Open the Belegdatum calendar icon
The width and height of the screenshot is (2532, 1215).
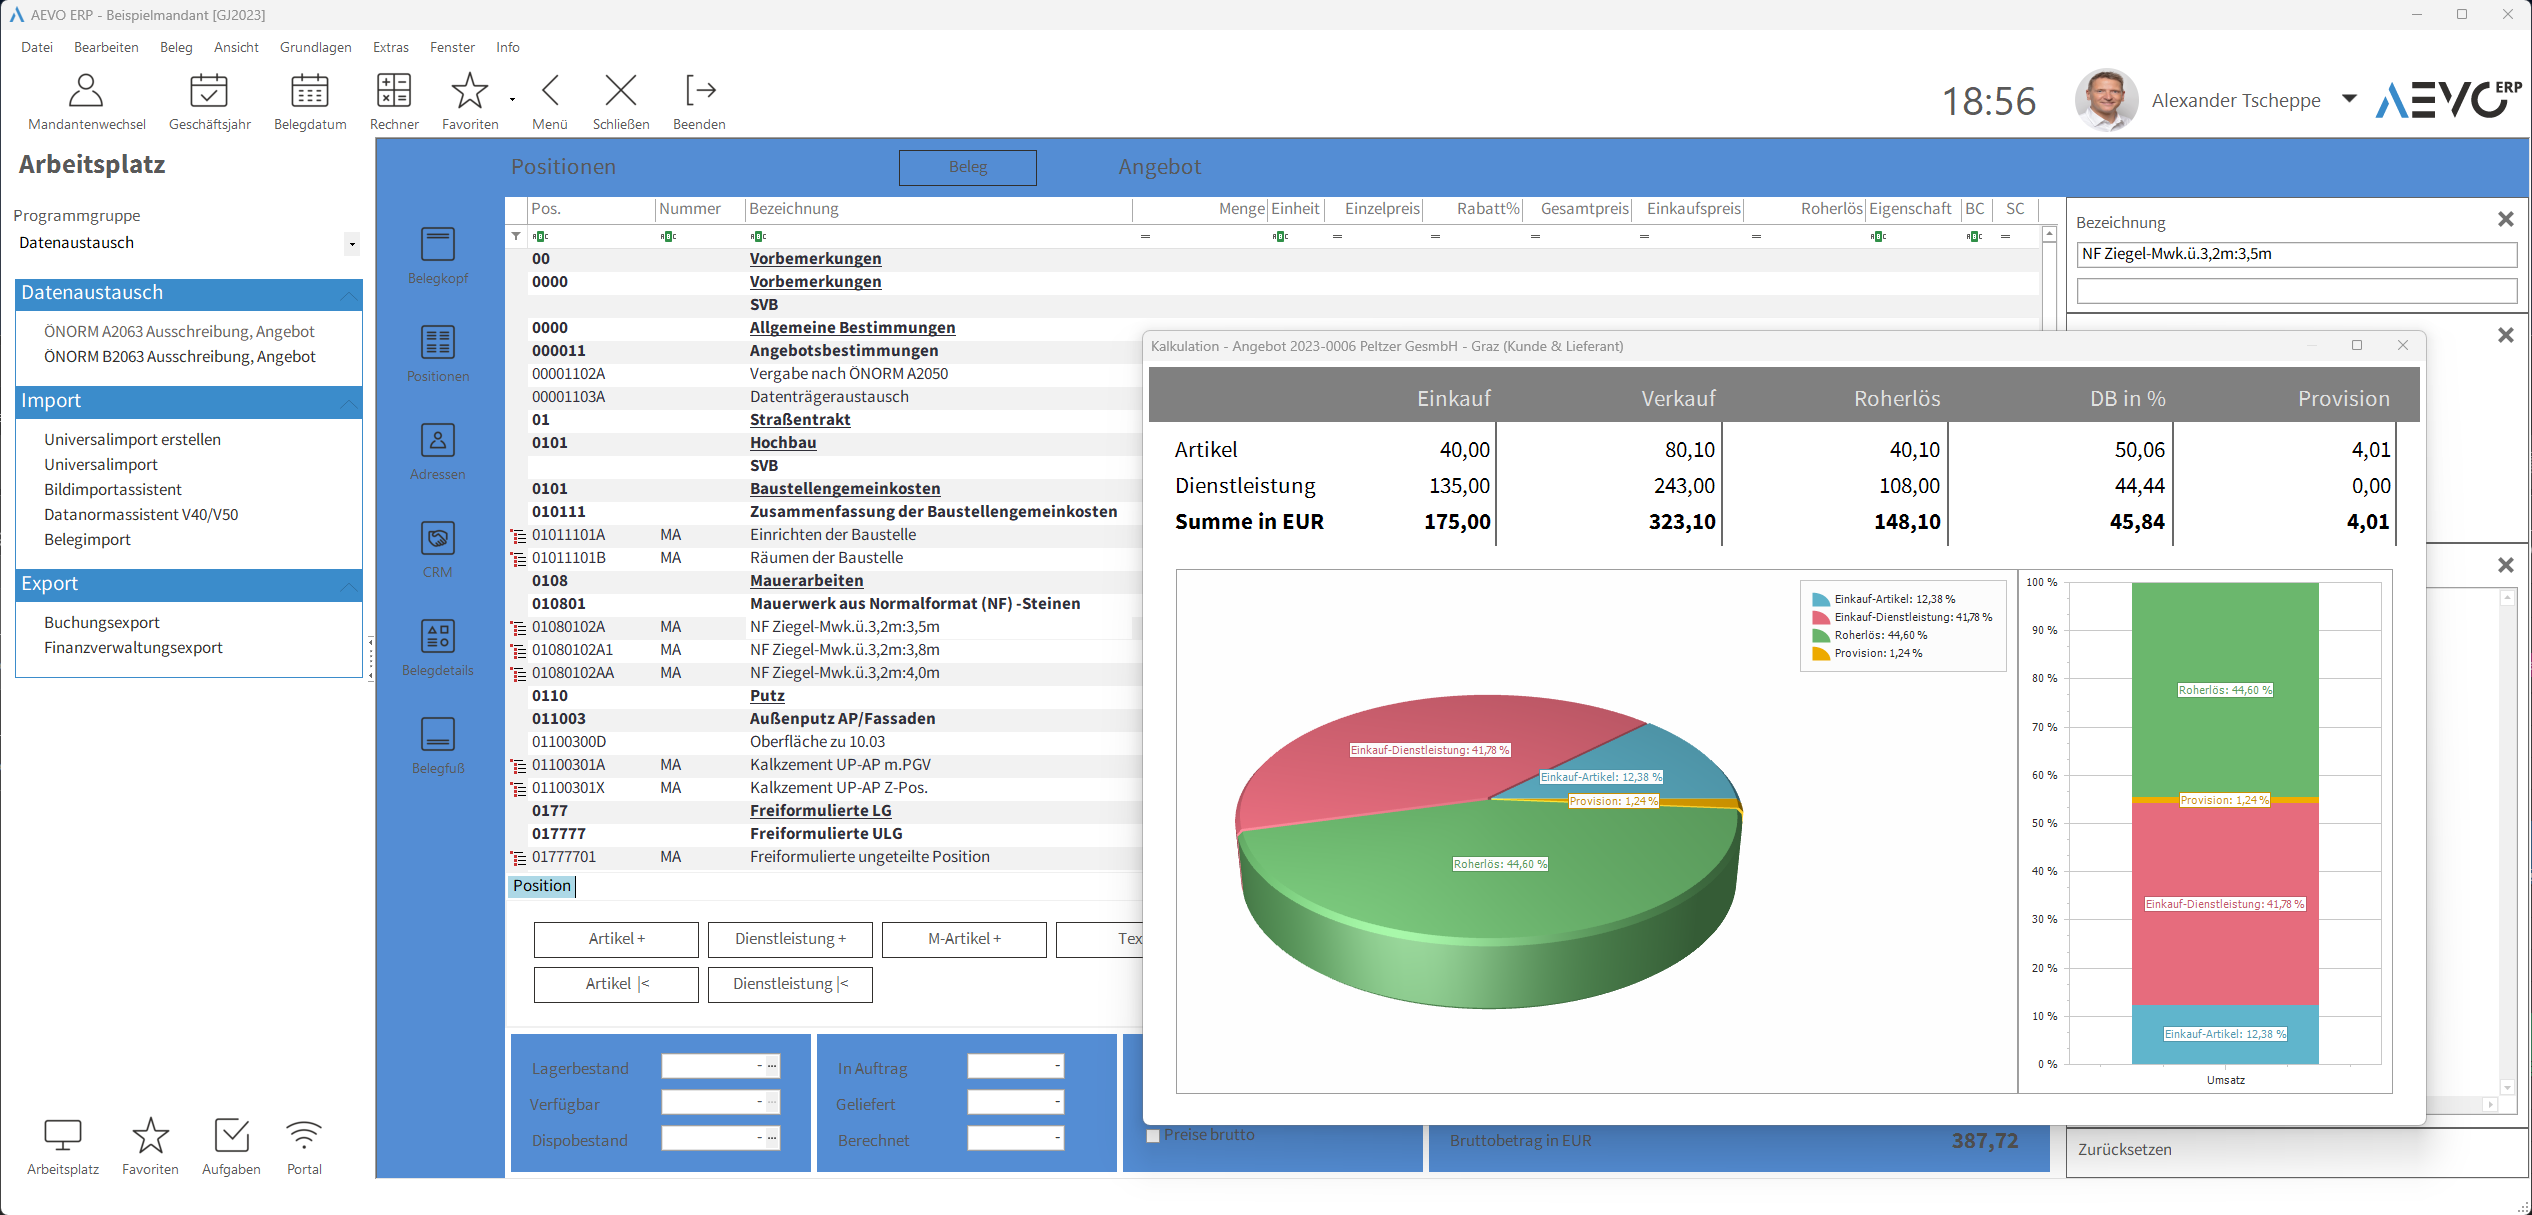point(310,91)
